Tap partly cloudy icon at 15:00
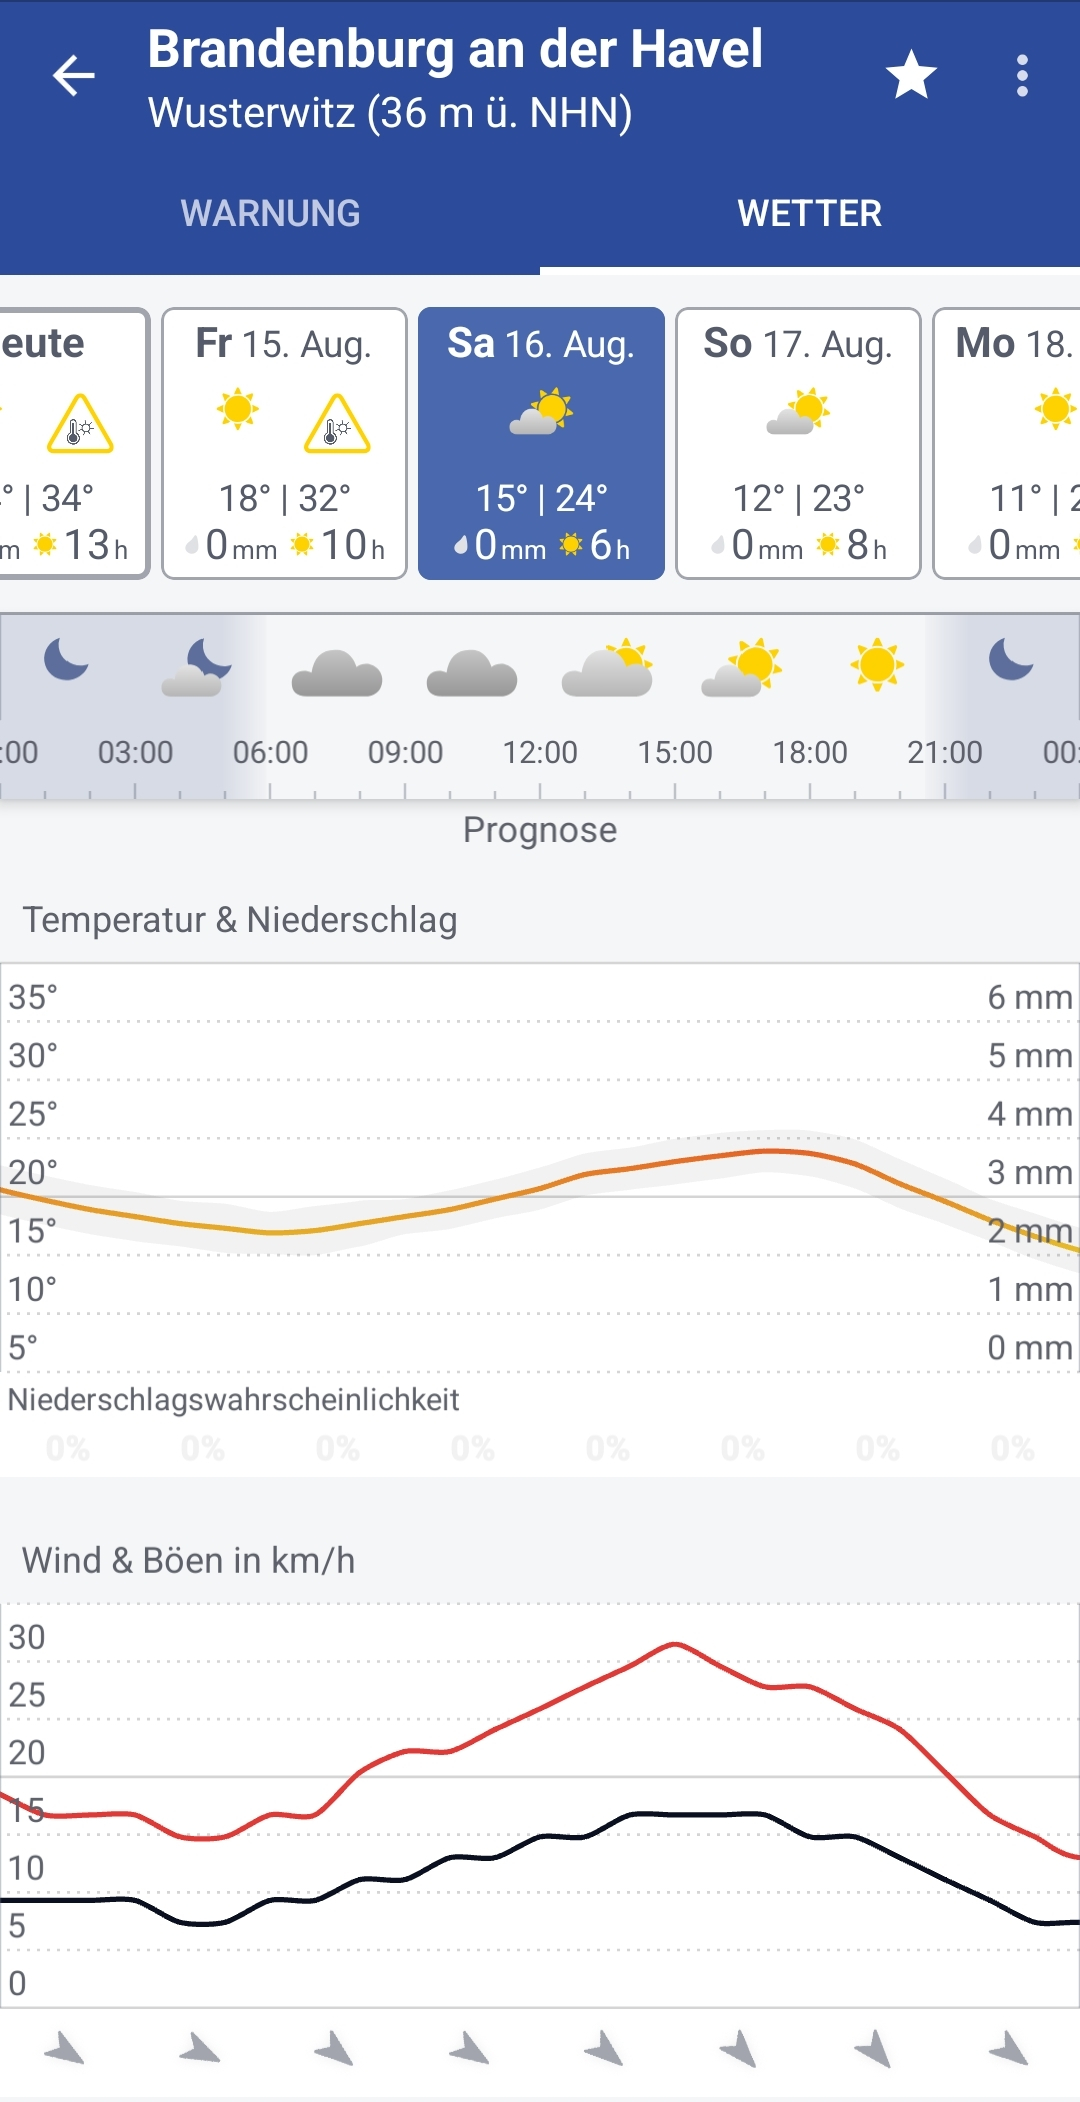This screenshot has height=2102, width=1080. [x=742, y=667]
